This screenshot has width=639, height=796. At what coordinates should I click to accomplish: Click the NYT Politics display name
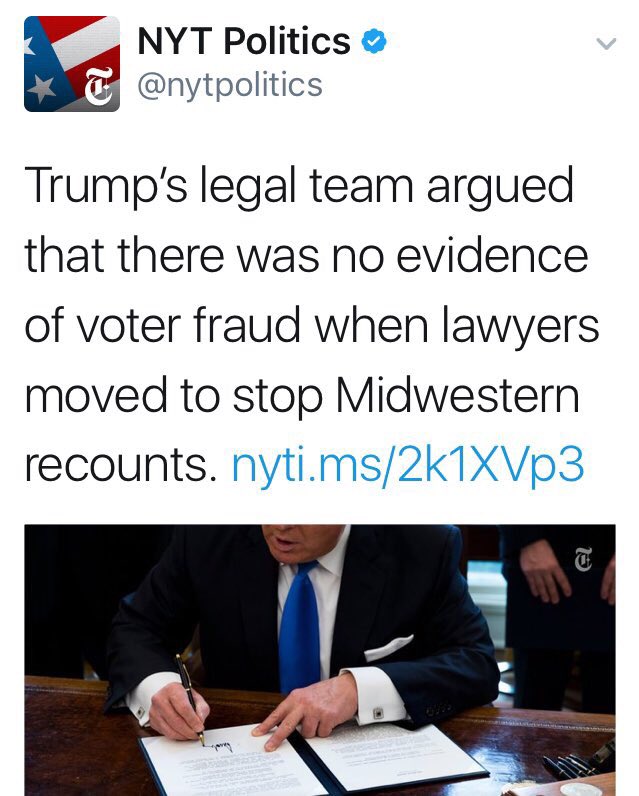[x=244, y=41]
